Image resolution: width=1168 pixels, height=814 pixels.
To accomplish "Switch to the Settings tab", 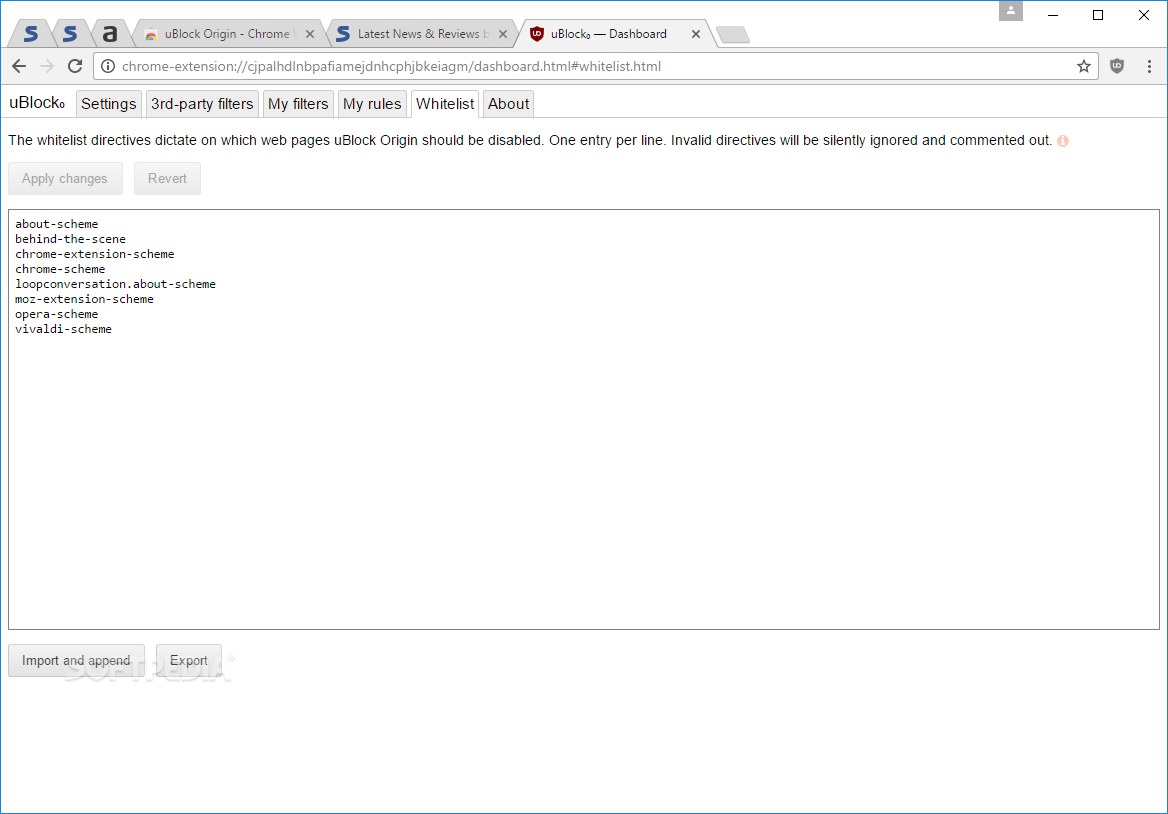I will (108, 103).
